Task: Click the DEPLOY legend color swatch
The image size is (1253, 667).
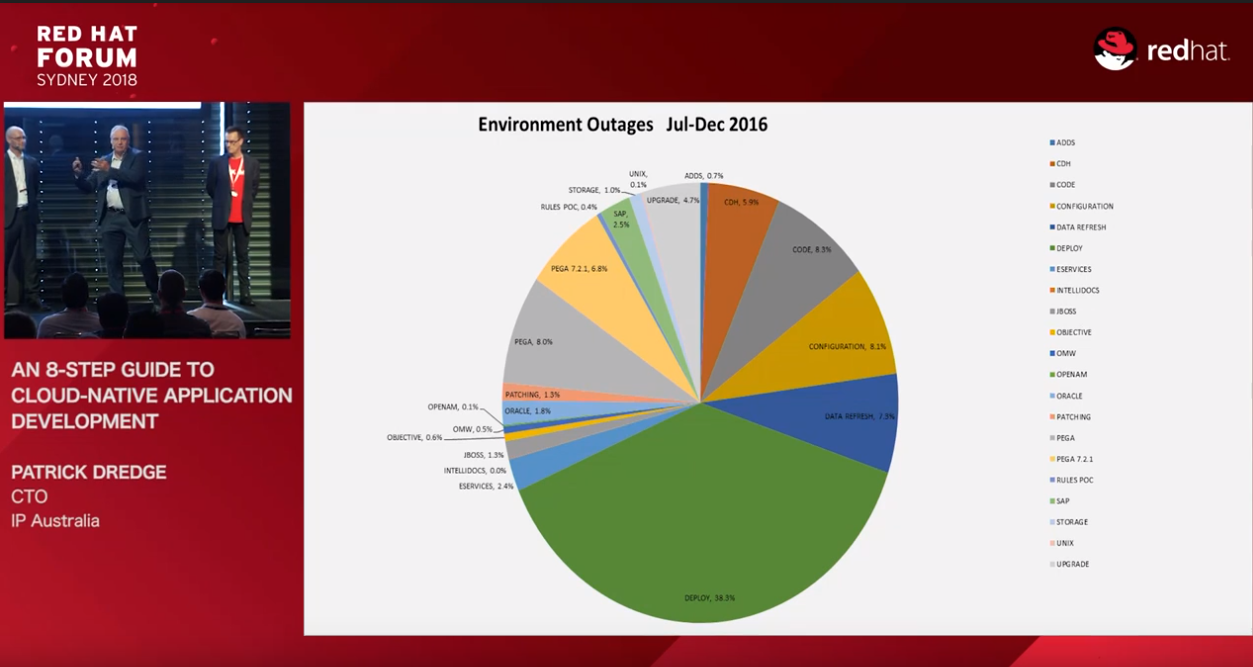Action: click(1052, 248)
